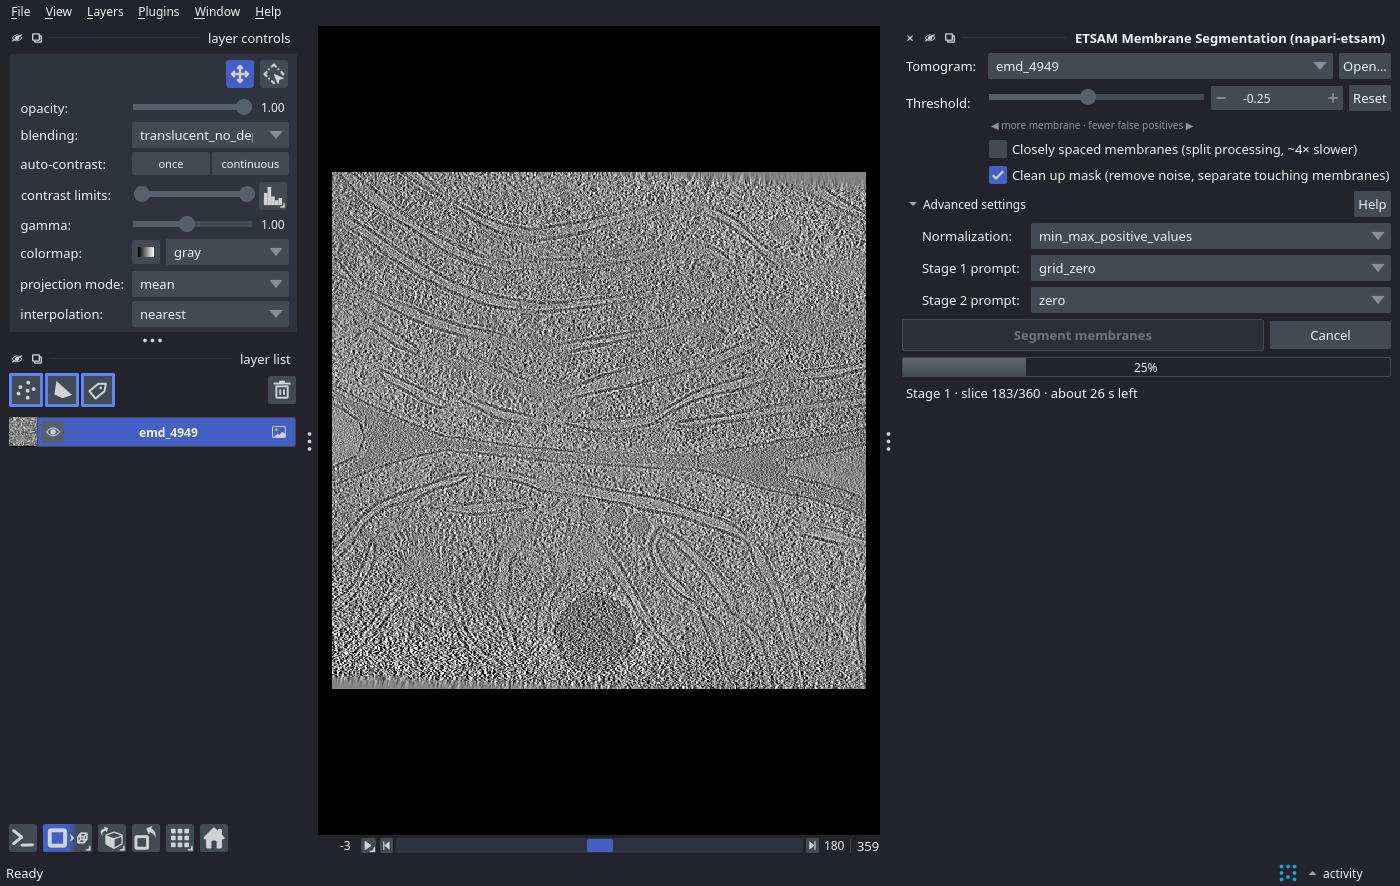The image size is (1400, 886).
Task: Click the new labels layer icon
Action: click(x=98, y=390)
